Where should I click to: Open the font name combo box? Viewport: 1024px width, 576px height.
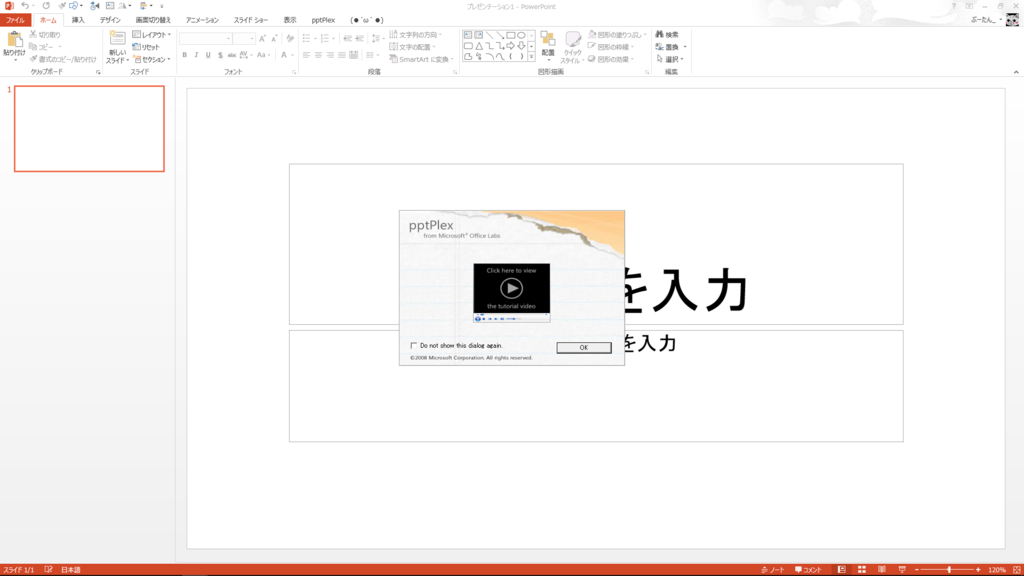206,39
